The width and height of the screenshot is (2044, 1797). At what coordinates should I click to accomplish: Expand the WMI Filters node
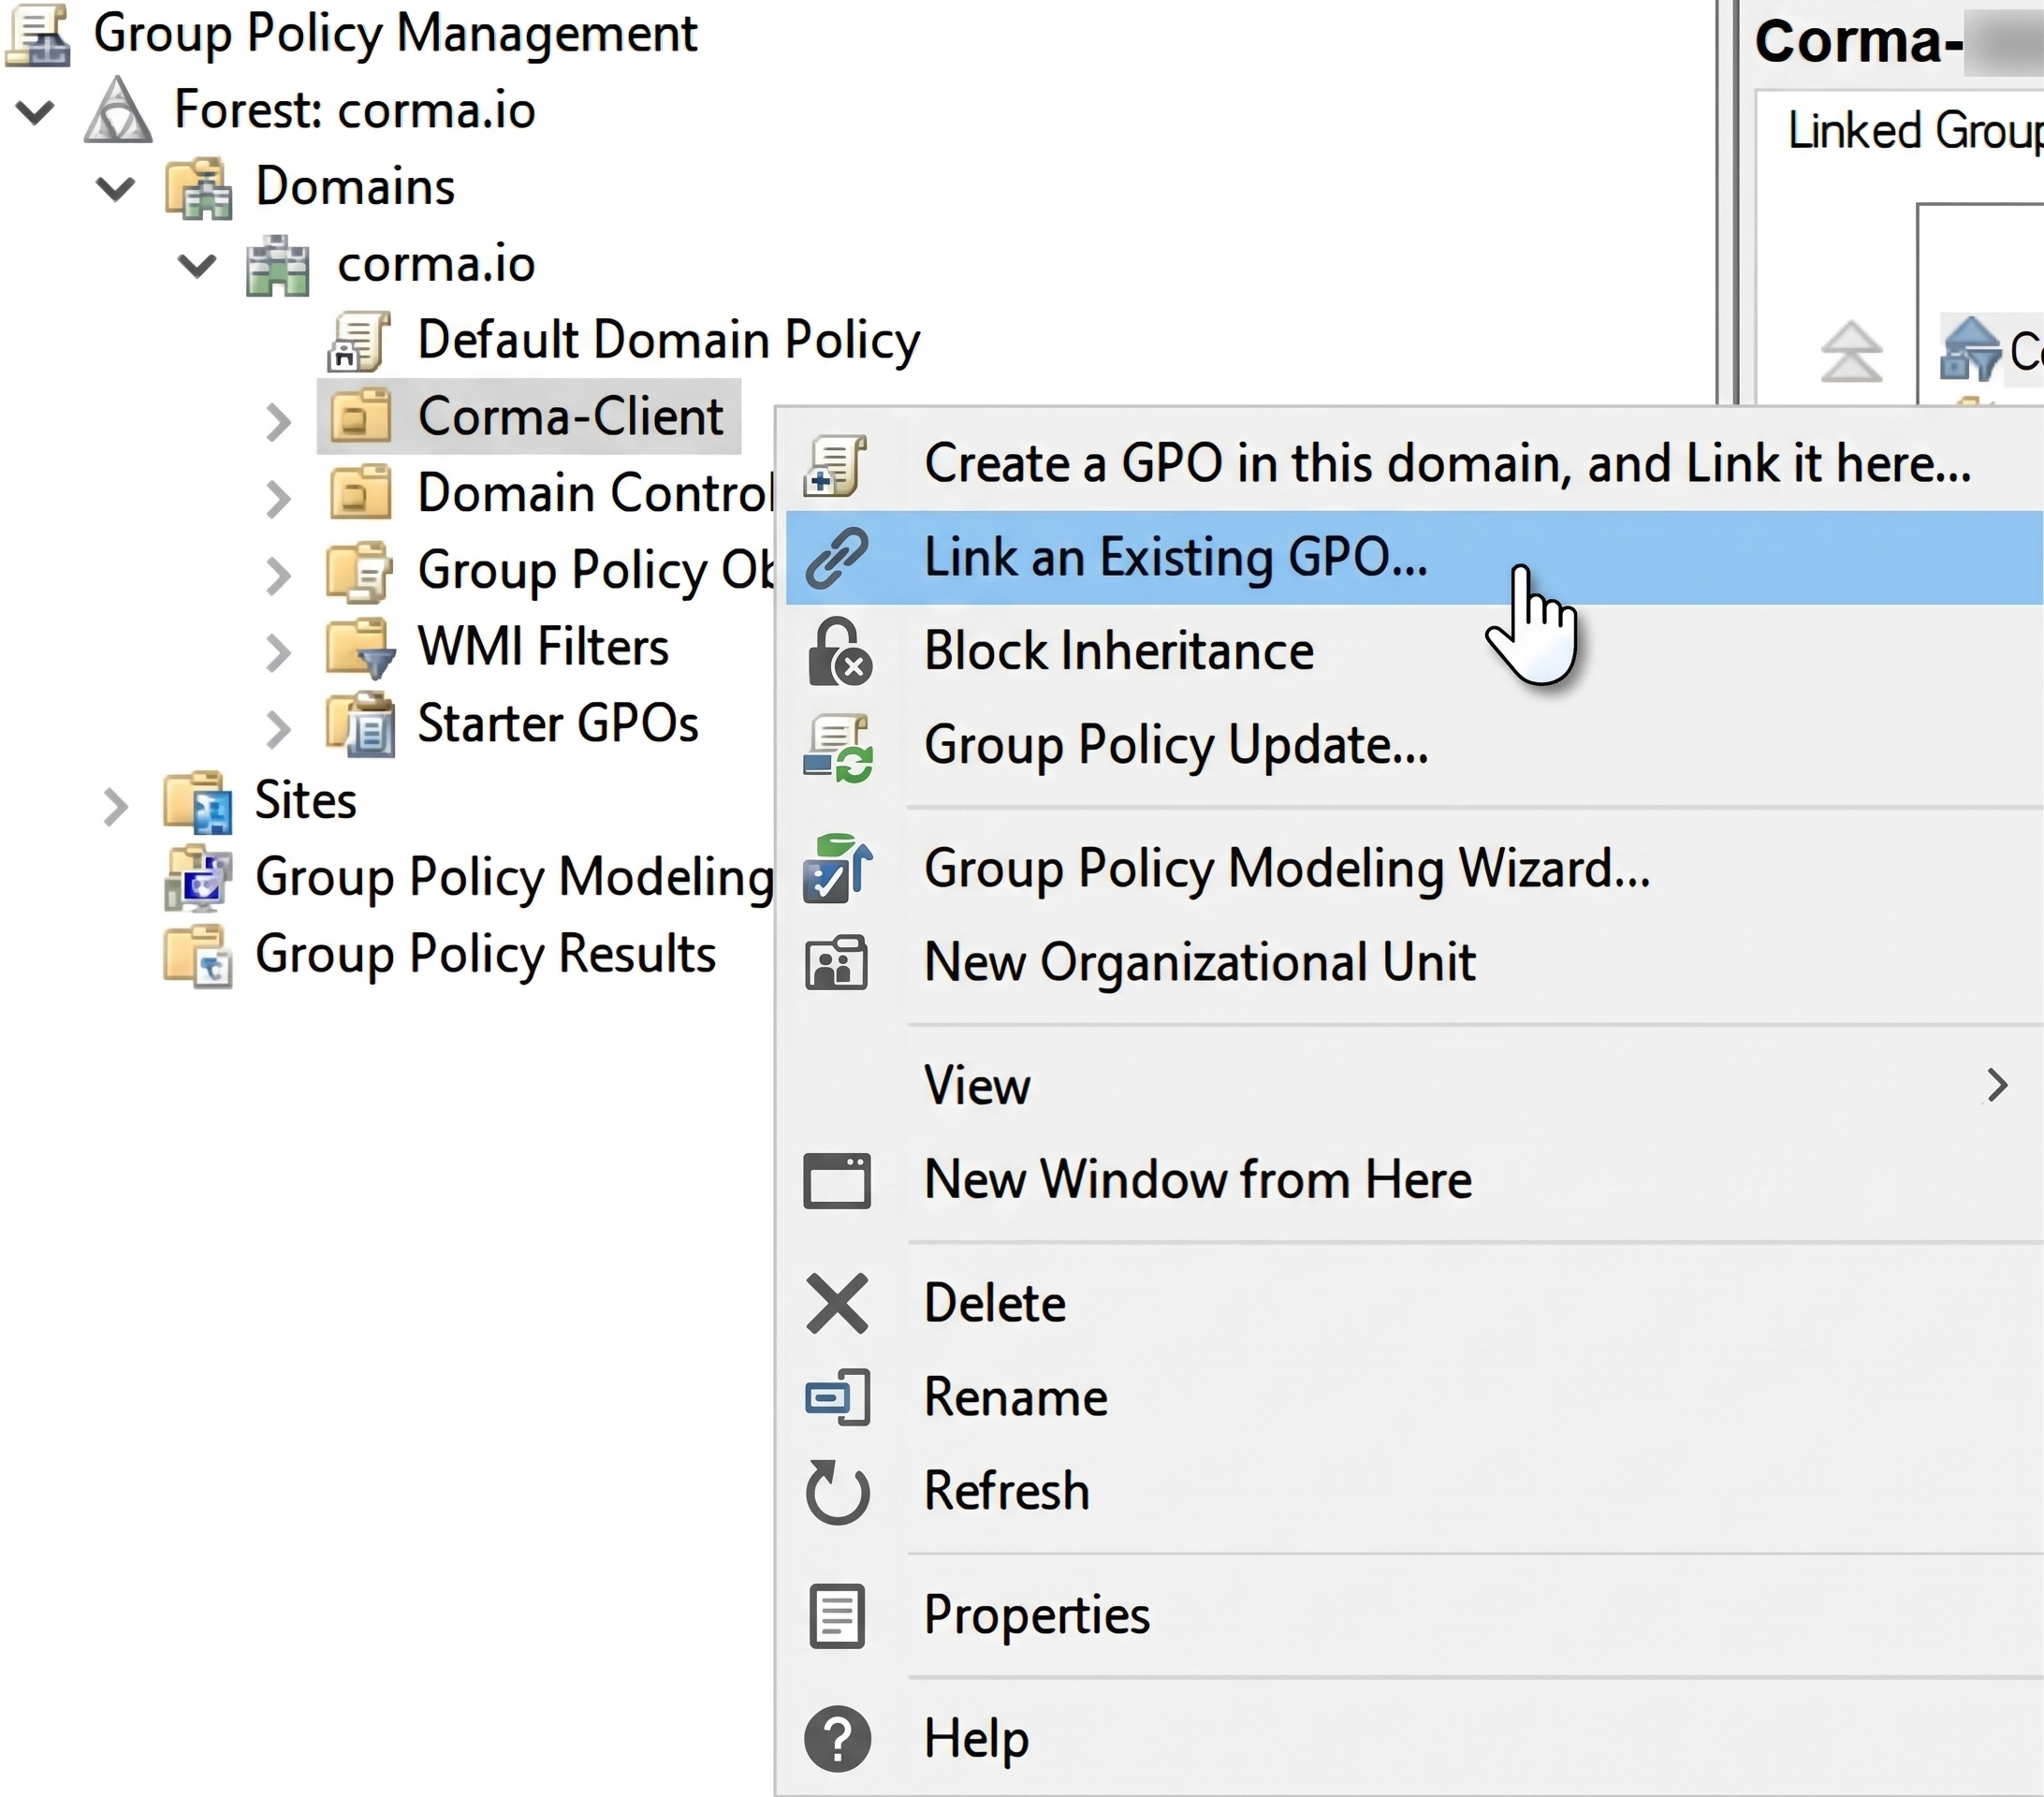point(279,652)
